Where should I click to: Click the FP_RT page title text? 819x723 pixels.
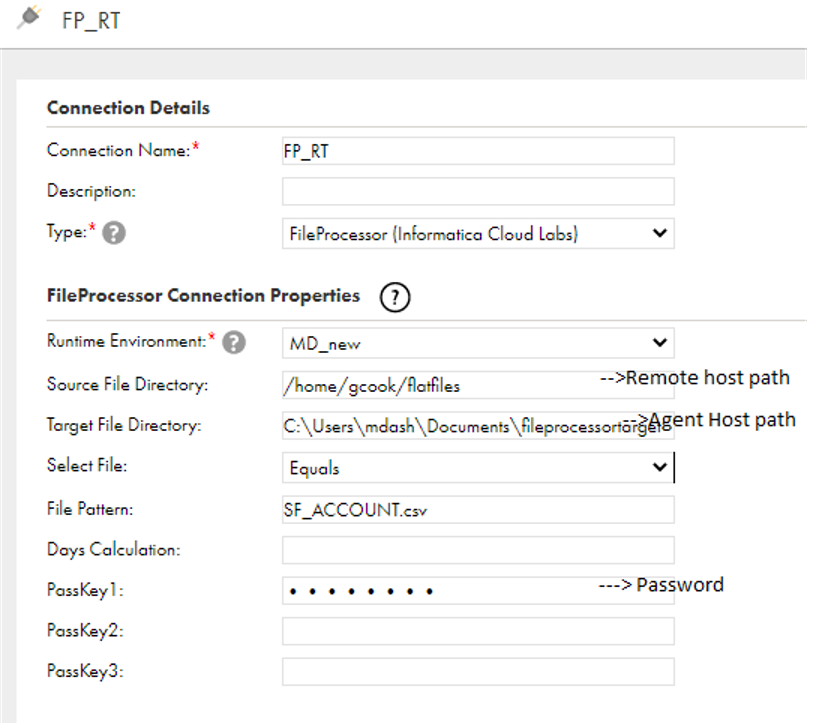(x=91, y=21)
